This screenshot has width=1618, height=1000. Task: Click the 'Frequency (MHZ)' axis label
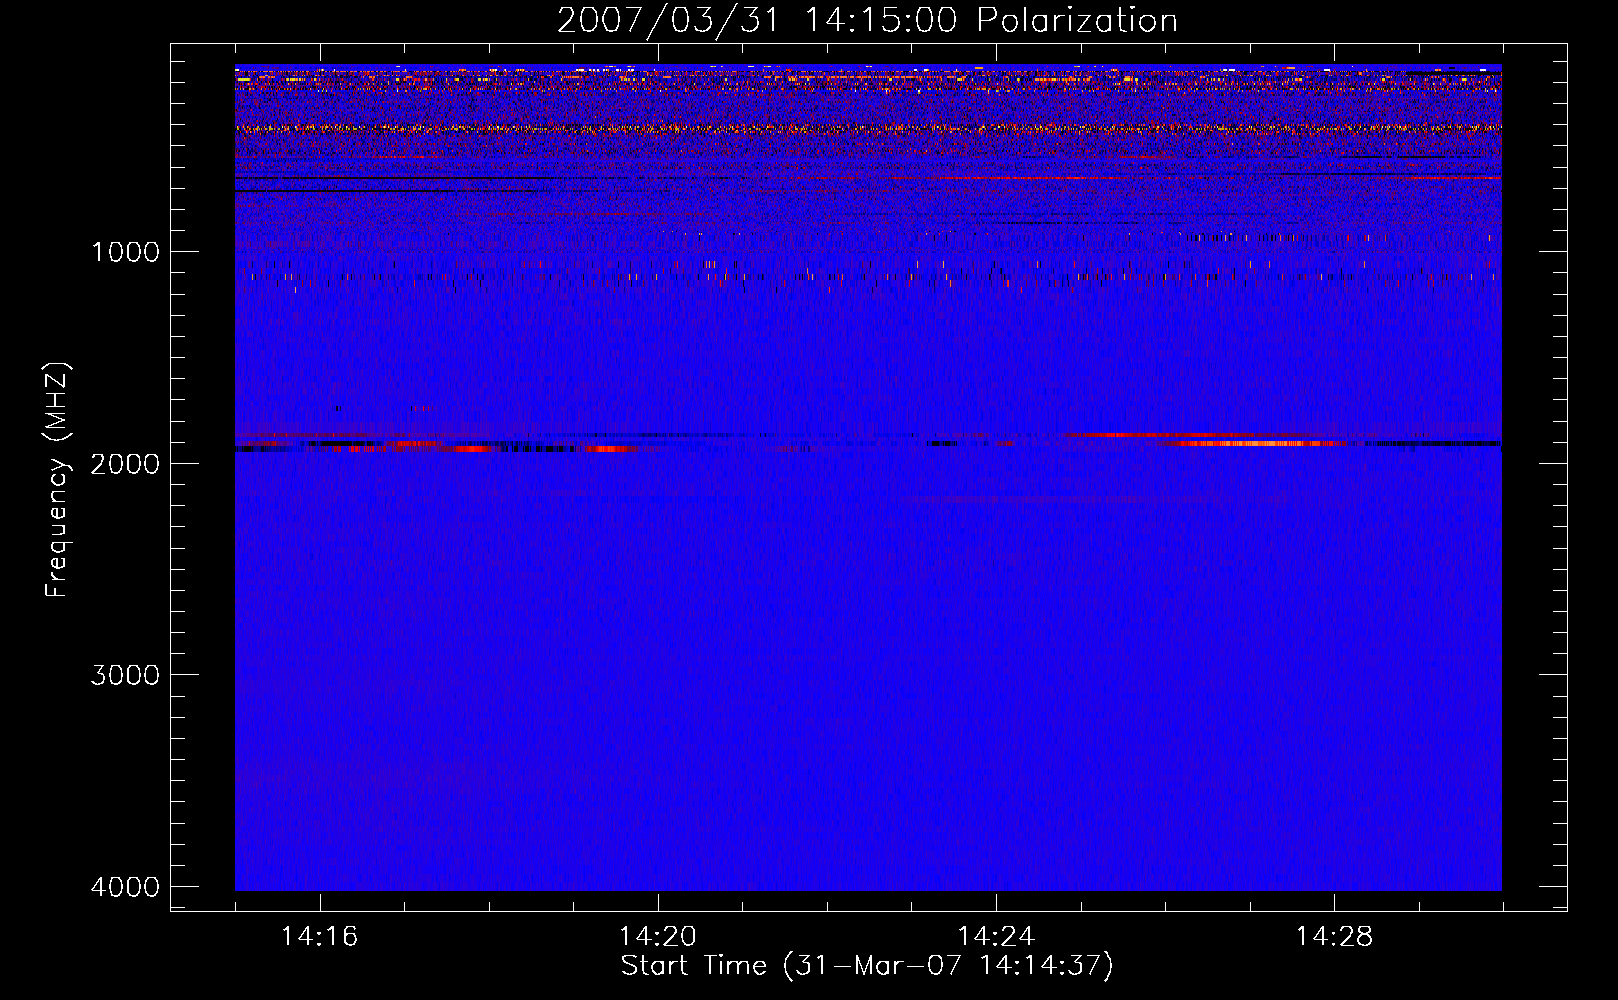coord(57,480)
